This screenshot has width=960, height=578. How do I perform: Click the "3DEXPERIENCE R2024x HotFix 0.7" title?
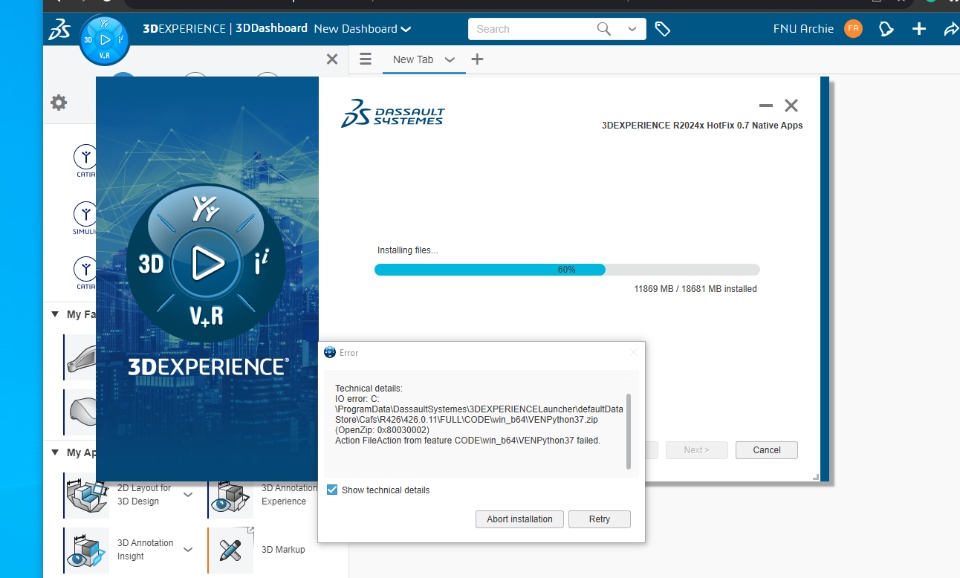[x=702, y=125]
